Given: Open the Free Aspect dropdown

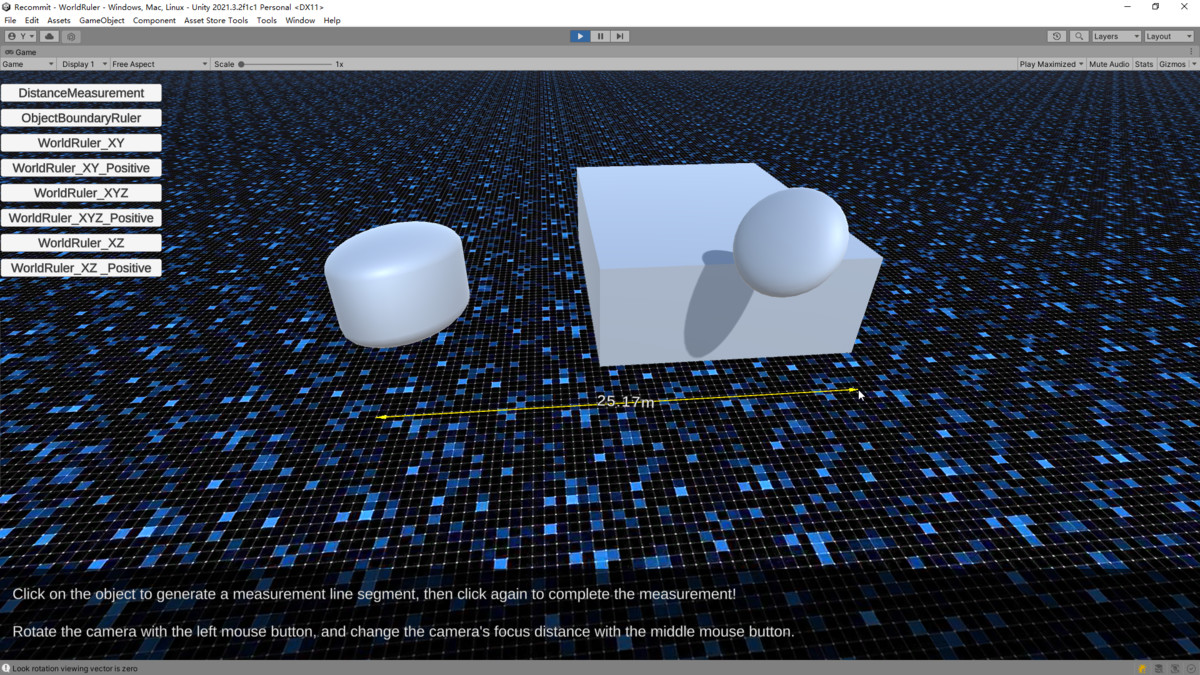Looking at the screenshot, I should [x=159, y=64].
